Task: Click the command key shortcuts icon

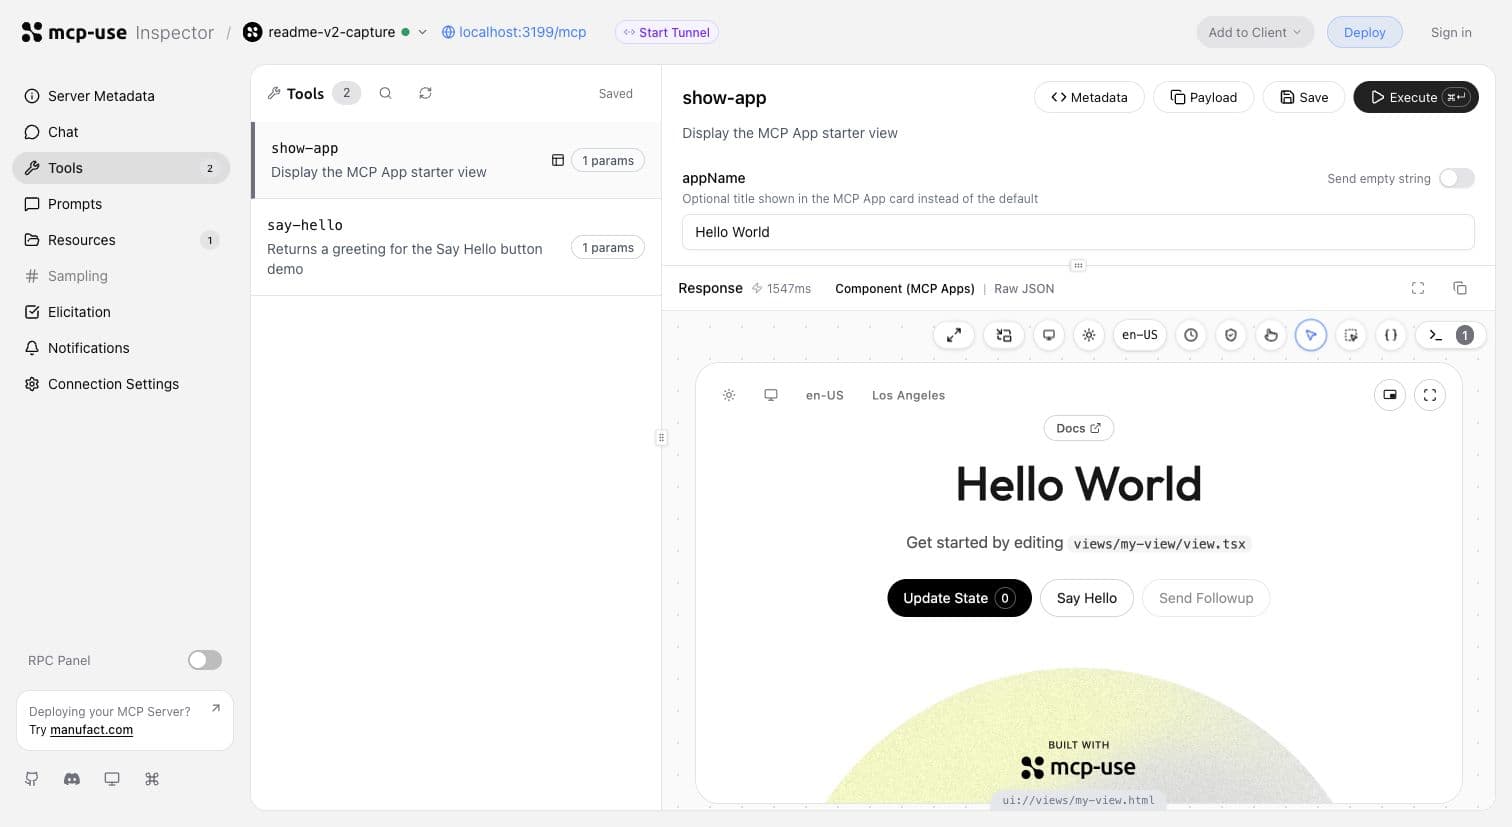Action: (x=152, y=779)
